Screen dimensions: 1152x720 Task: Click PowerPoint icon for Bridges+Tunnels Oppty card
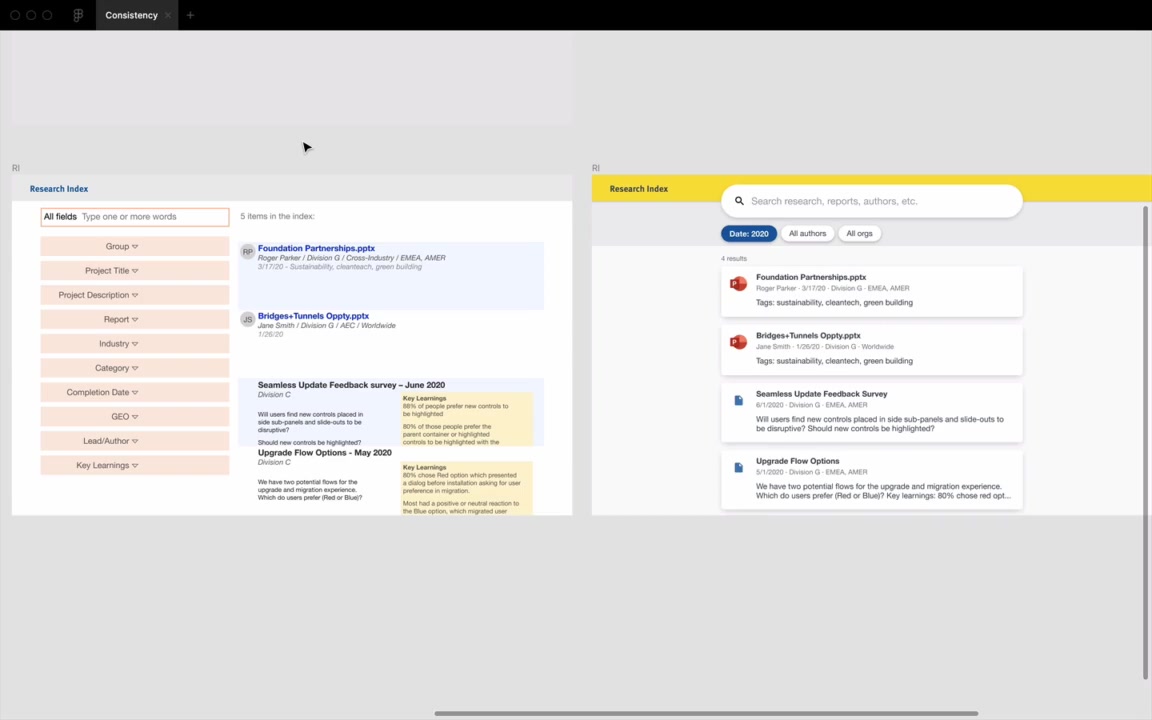pos(738,342)
